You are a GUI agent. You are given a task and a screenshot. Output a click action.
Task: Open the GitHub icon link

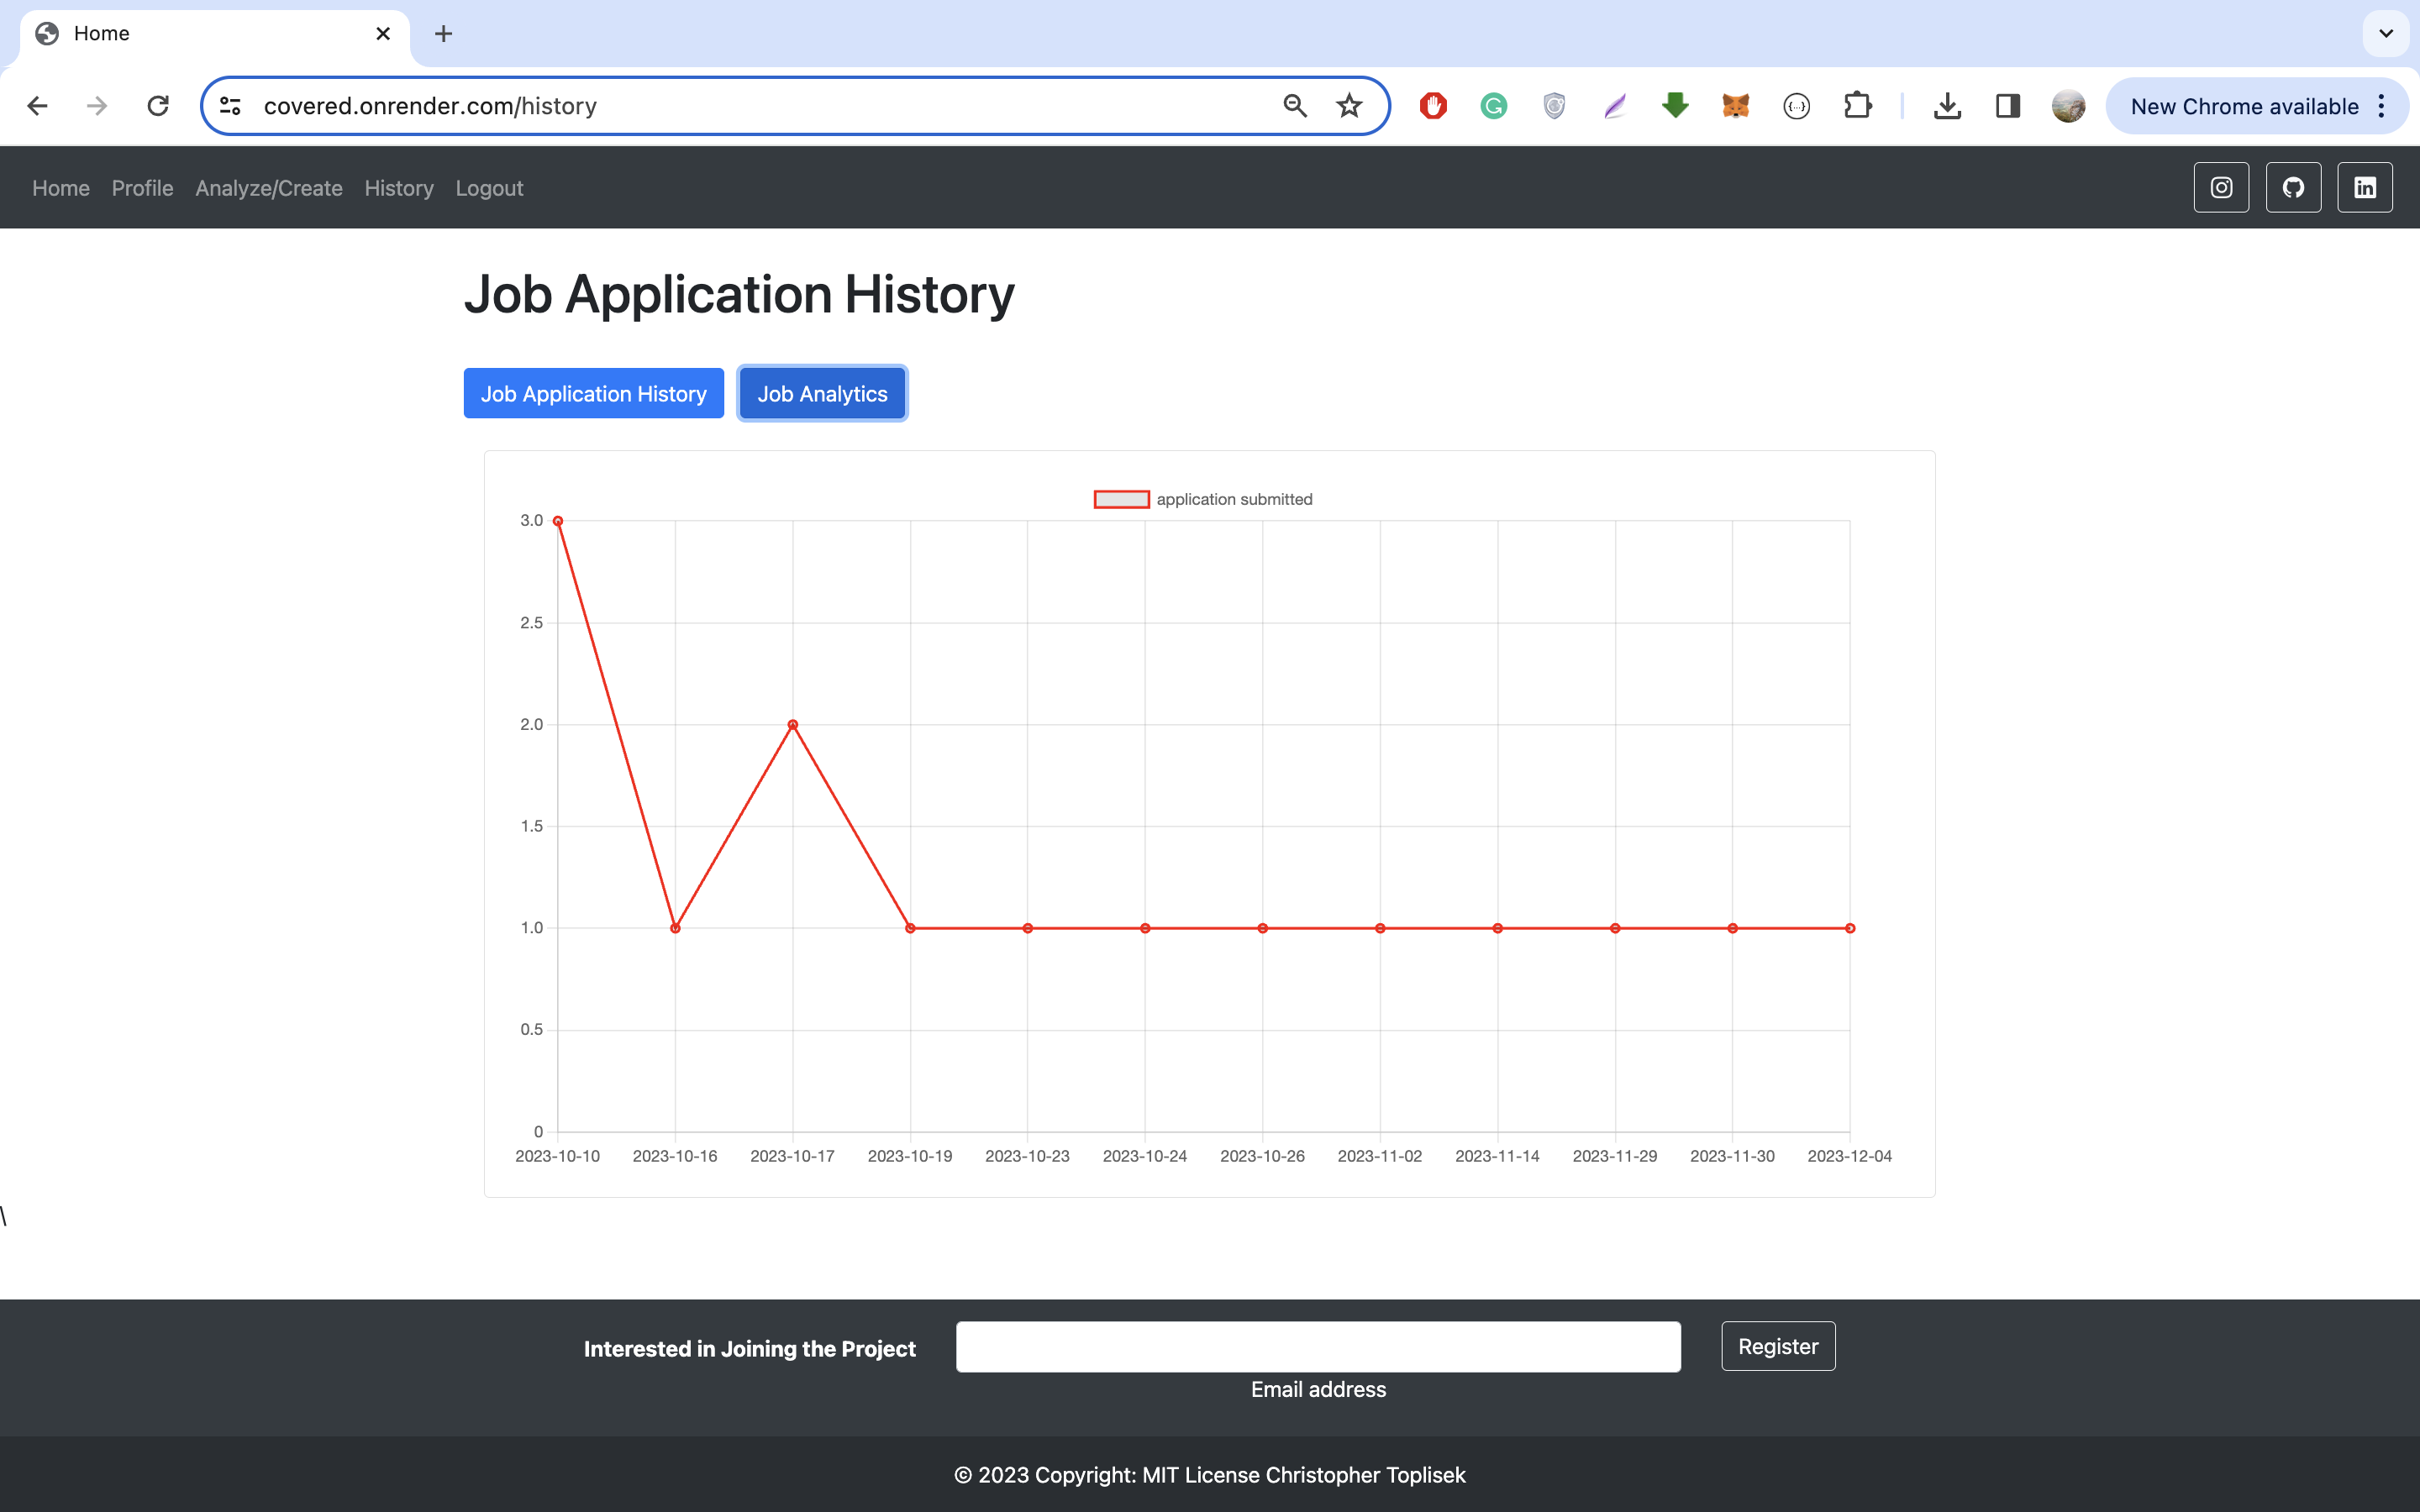point(2293,187)
